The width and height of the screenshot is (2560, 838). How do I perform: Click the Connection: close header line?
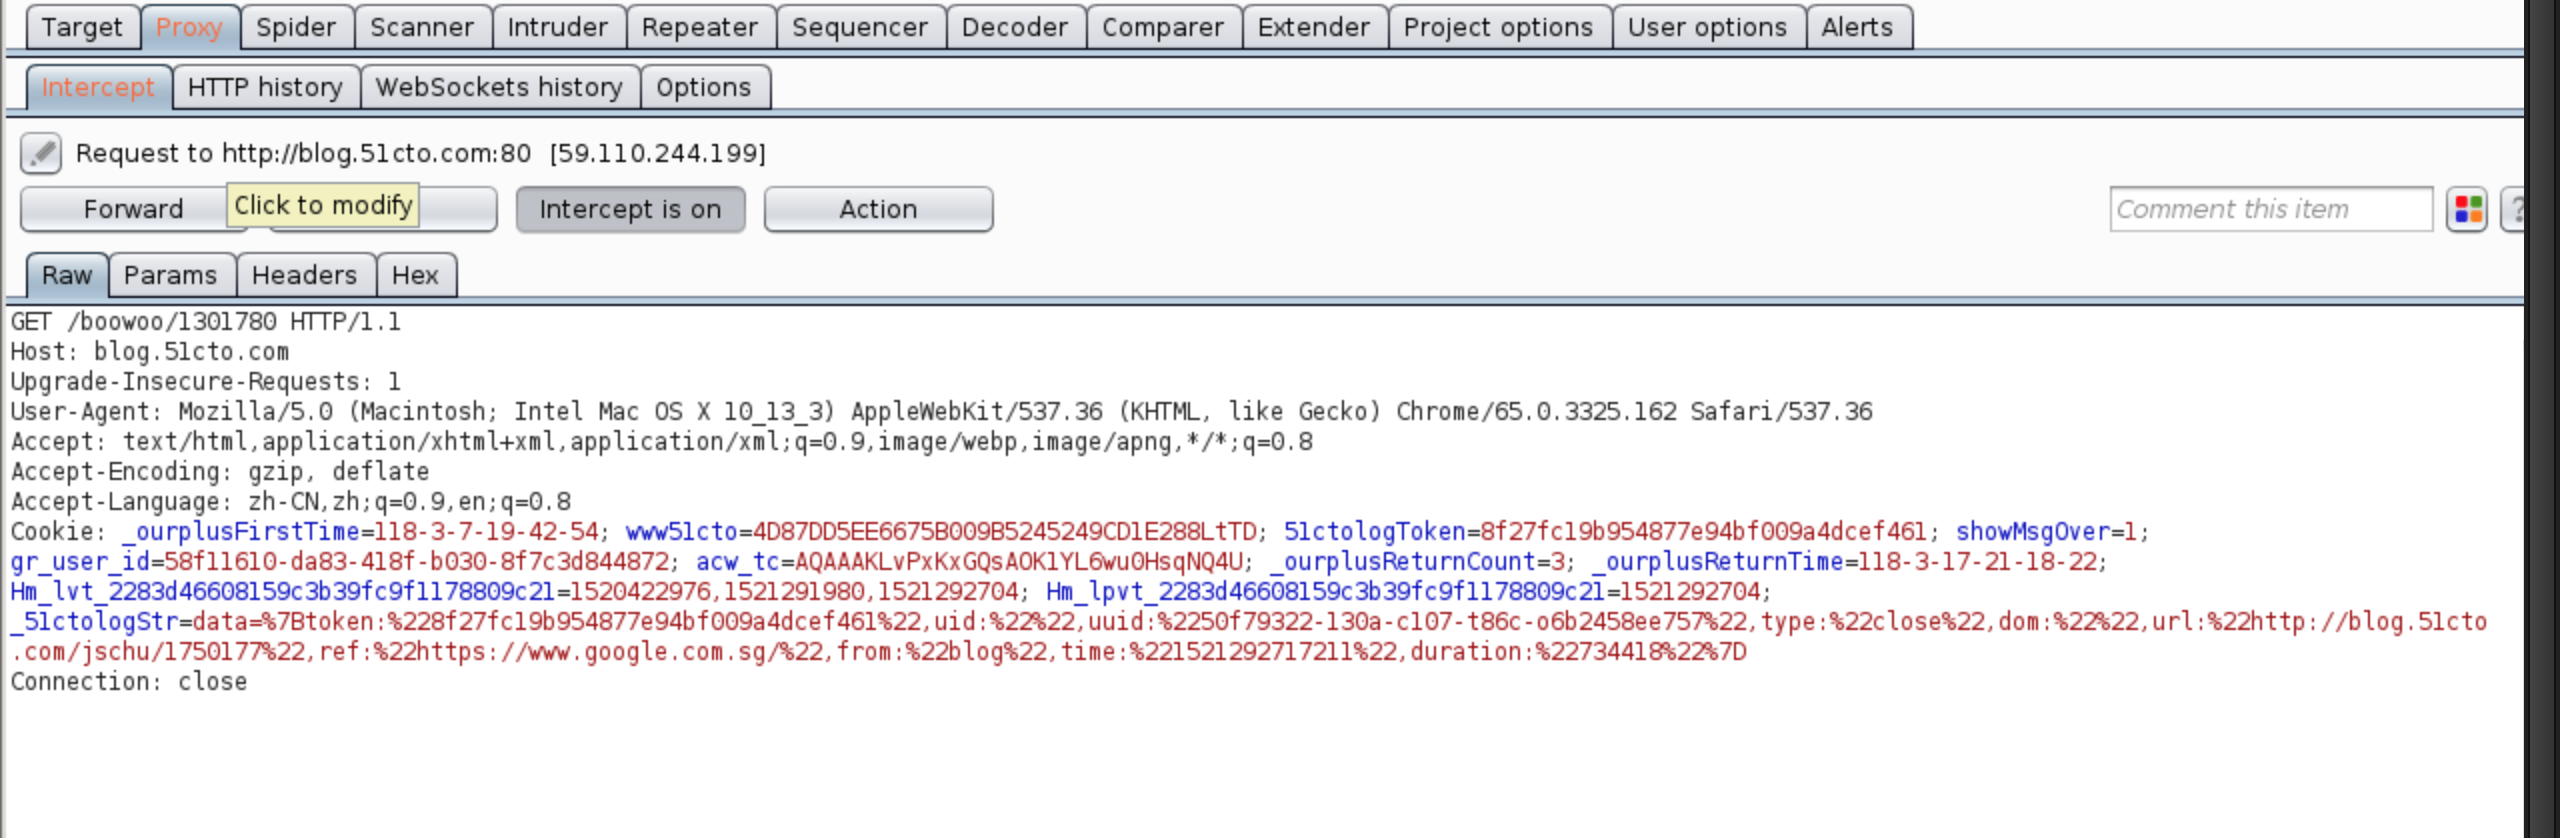(129, 682)
